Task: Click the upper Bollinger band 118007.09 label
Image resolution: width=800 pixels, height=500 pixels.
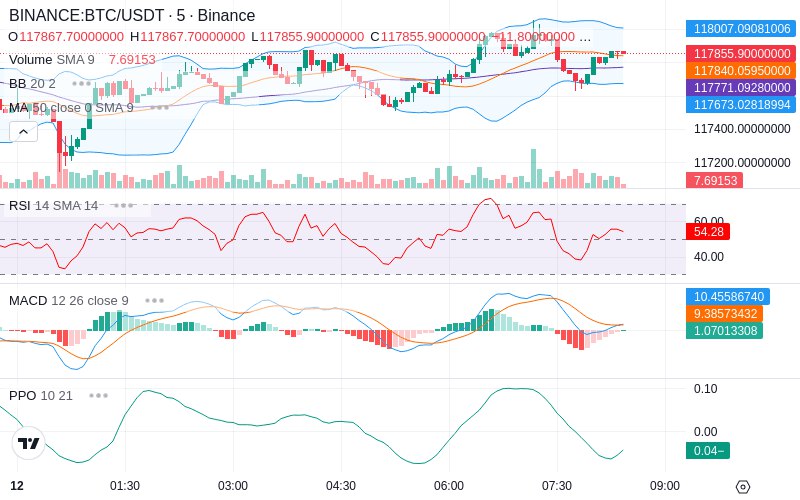Action: [741, 29]
